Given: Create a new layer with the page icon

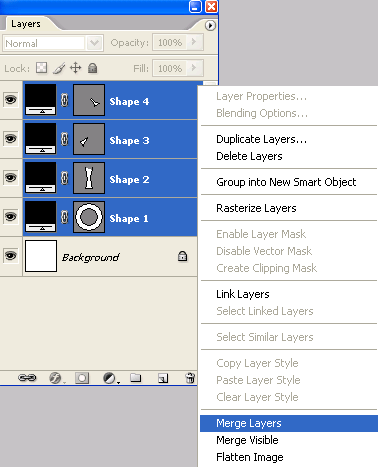Looking at the screenshot, I should click(163, 378).
